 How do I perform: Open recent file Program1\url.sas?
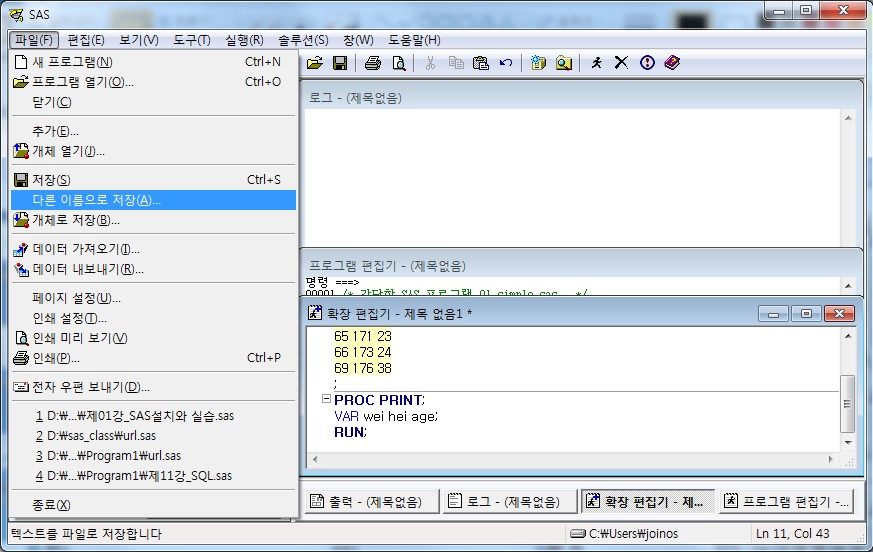tap(153, 456)
